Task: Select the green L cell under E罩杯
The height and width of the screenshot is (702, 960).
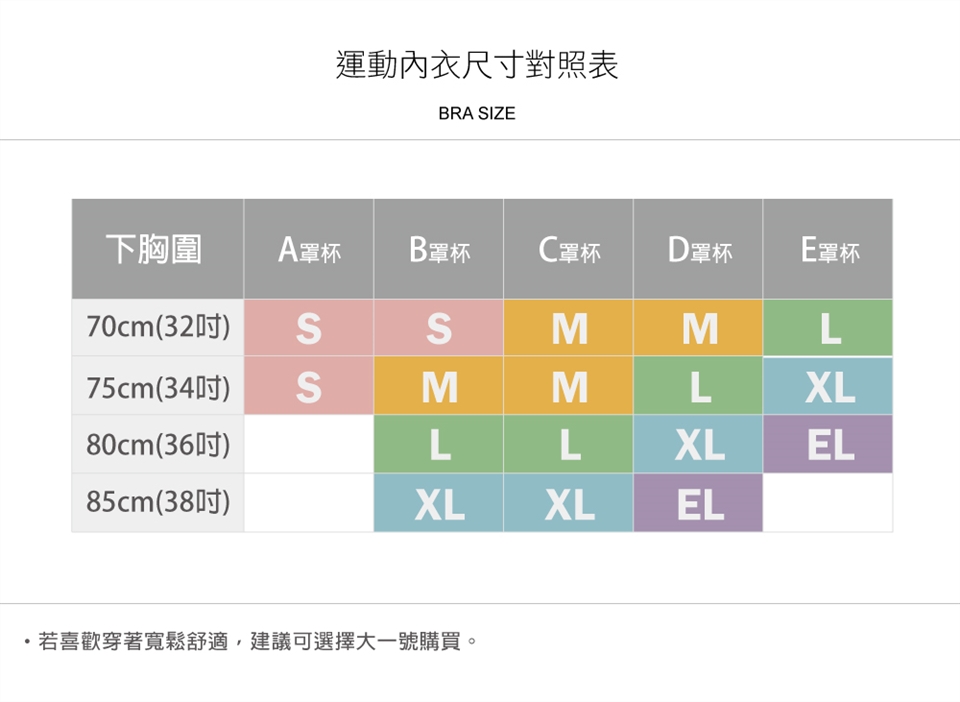Action: [829, 328]
